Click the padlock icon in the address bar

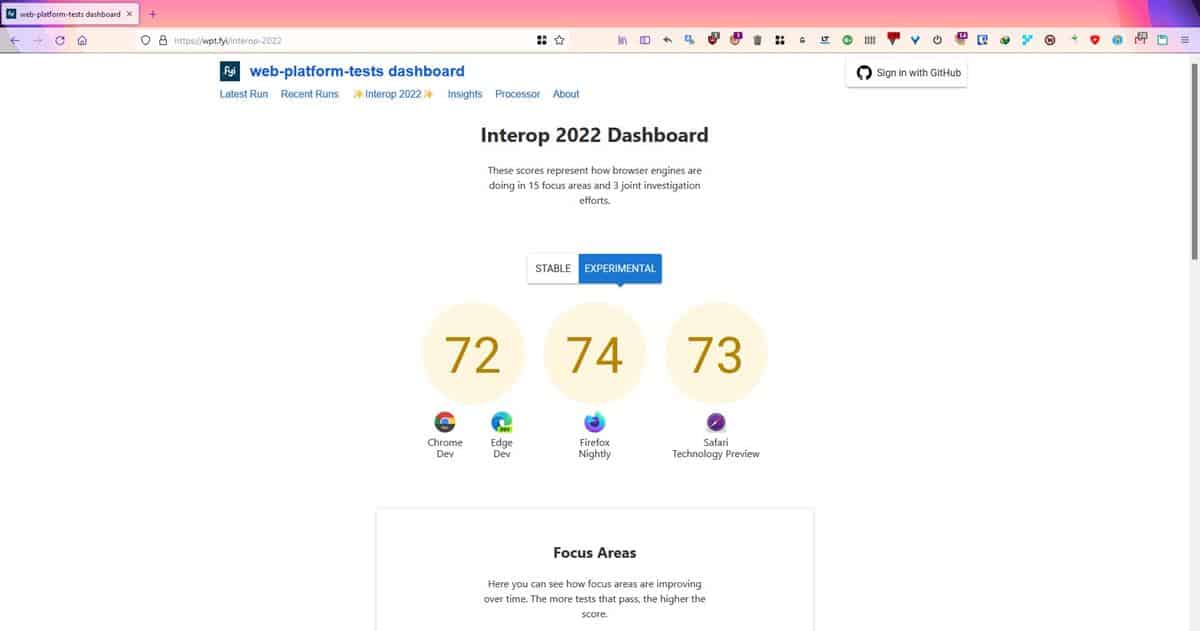click(162, 41)
